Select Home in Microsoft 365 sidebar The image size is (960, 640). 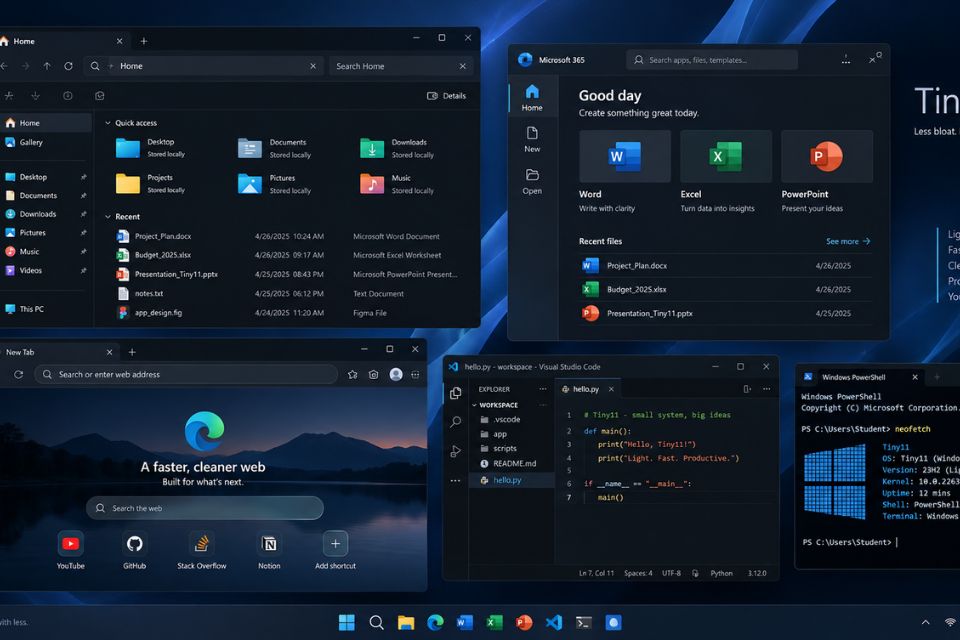[x=532, y=98]
